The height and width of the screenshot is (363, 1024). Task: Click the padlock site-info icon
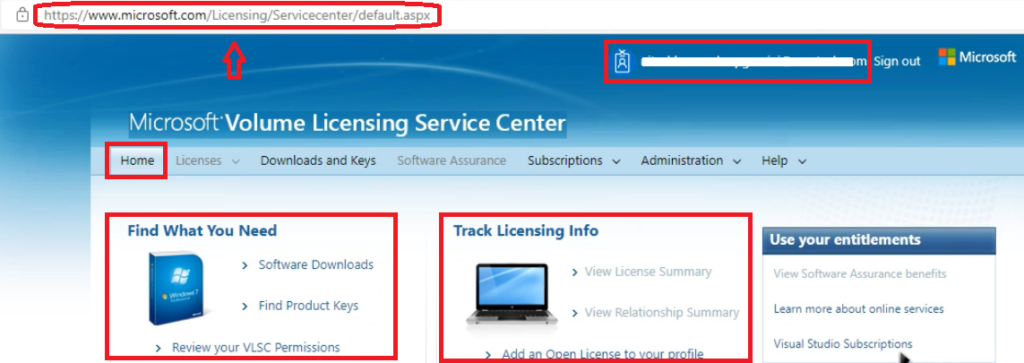22,15
